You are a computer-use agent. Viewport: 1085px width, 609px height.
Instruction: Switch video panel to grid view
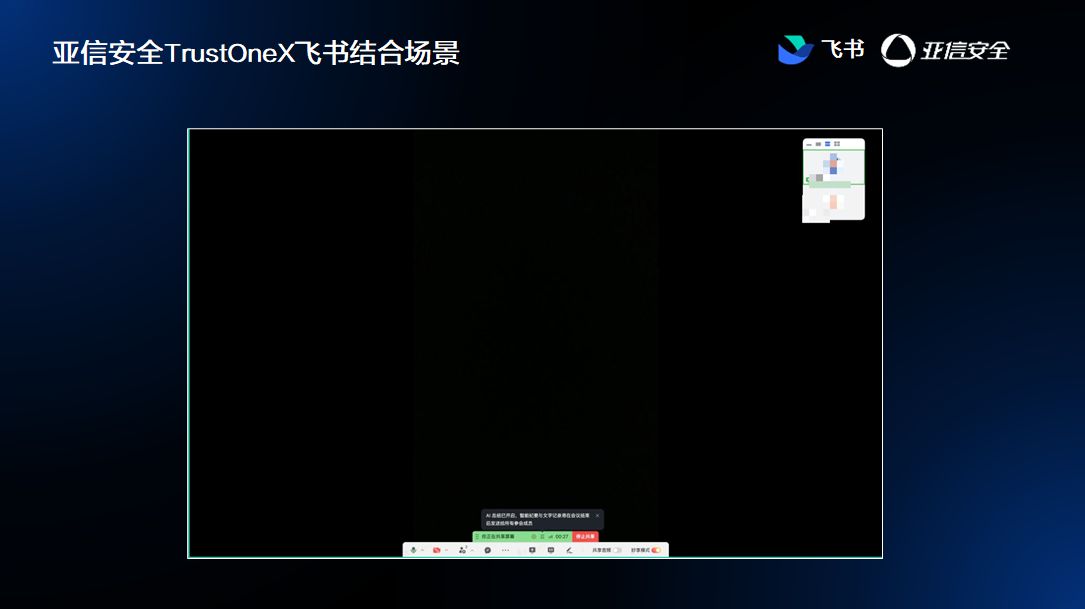[x=837, y=144]
